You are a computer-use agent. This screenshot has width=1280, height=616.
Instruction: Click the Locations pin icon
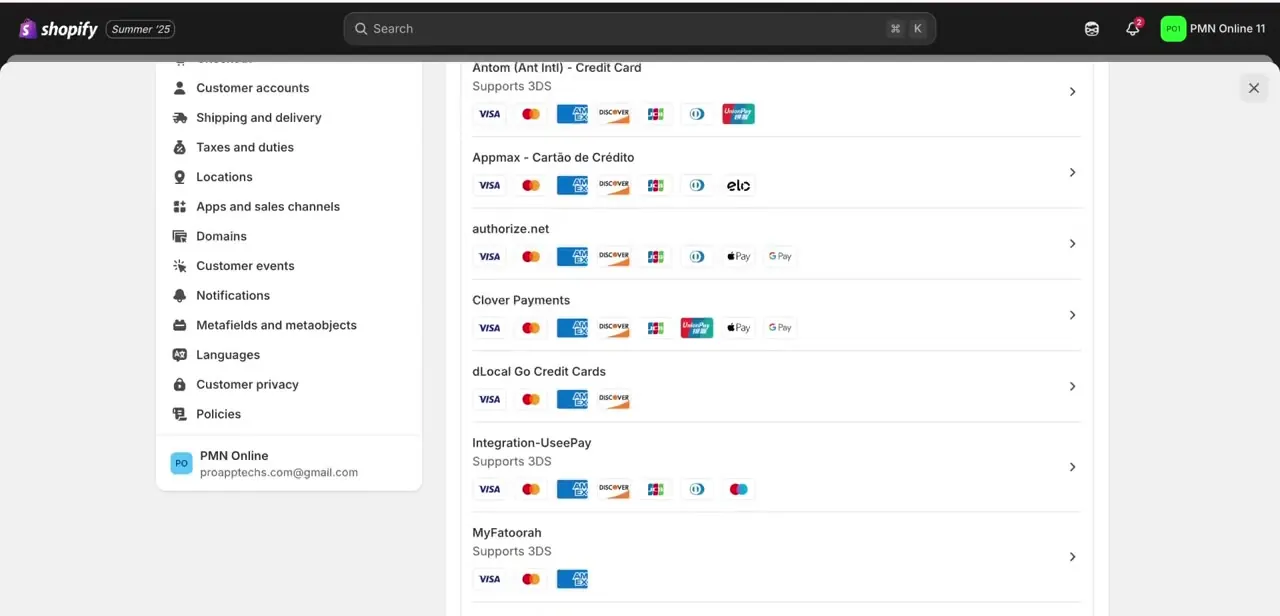pyautogui.click(x=180, y=177)
